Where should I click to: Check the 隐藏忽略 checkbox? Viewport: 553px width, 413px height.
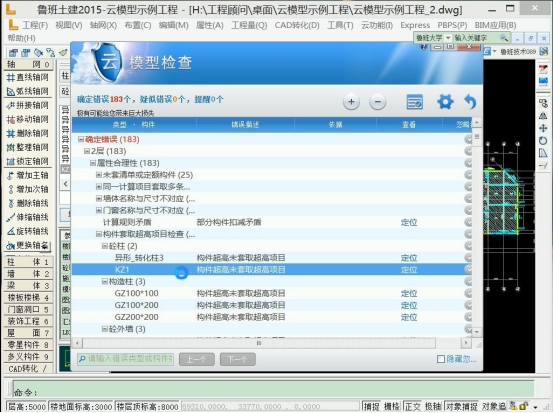click(x=440, y=359)
